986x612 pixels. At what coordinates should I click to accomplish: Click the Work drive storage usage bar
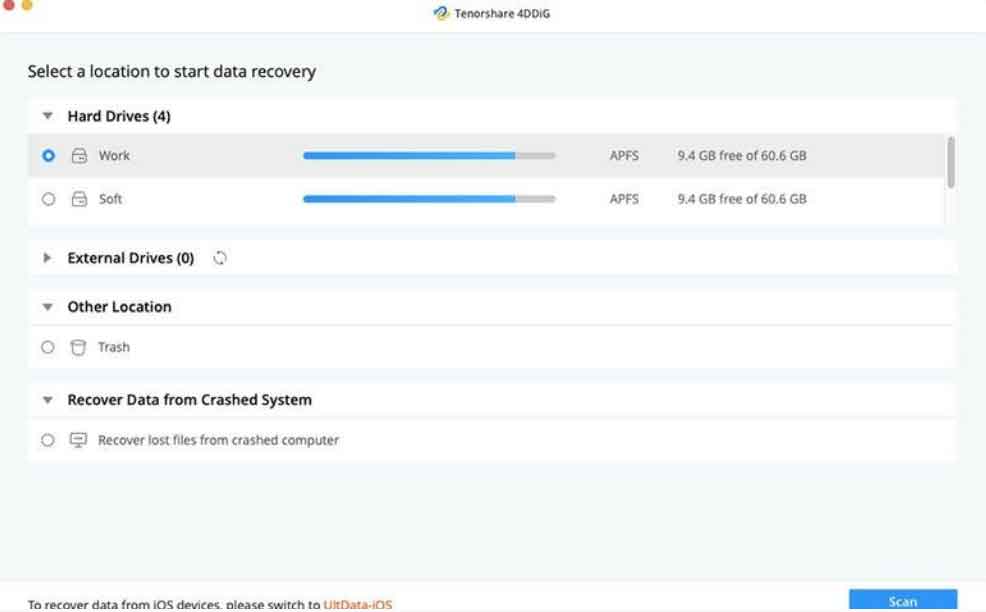(429, 156)
